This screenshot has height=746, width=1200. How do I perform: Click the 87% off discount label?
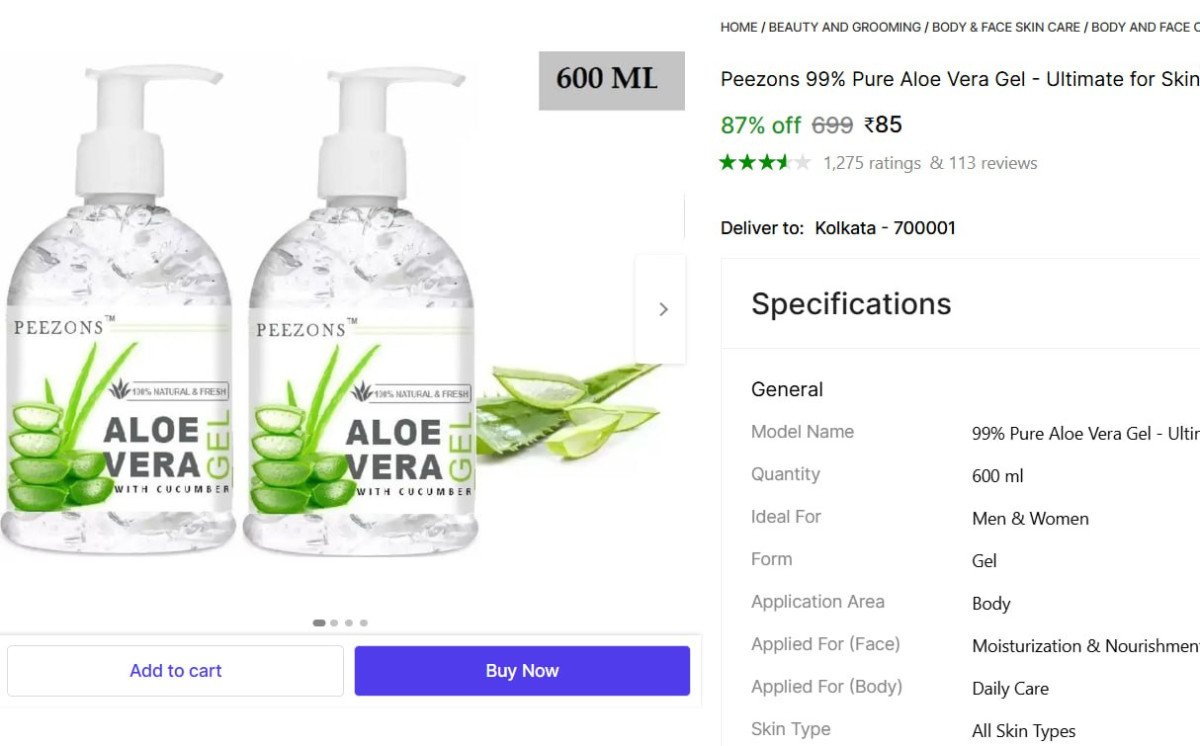(760, 125)
